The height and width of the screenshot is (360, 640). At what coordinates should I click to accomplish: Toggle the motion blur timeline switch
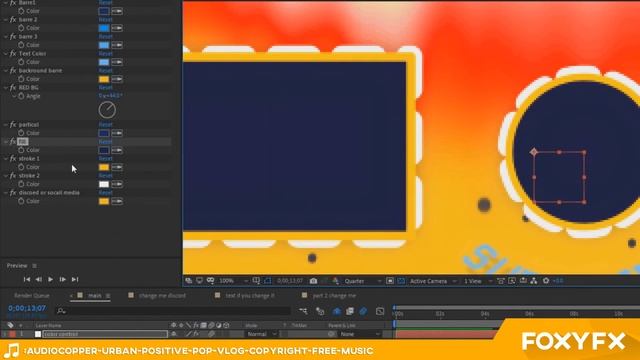(363, 311)
